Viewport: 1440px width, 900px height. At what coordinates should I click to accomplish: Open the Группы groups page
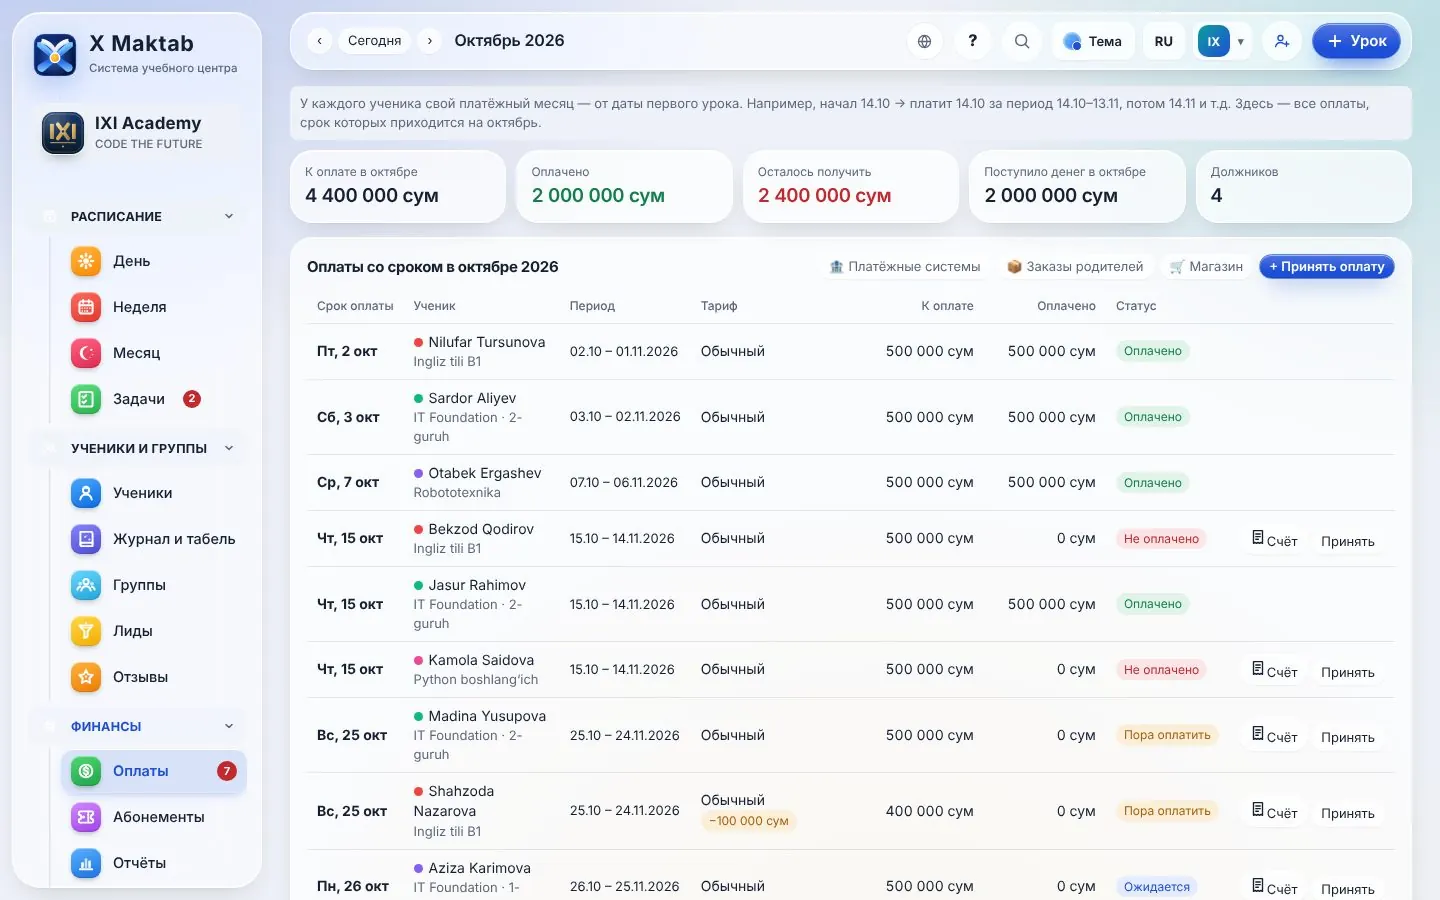tap(154, 585)
